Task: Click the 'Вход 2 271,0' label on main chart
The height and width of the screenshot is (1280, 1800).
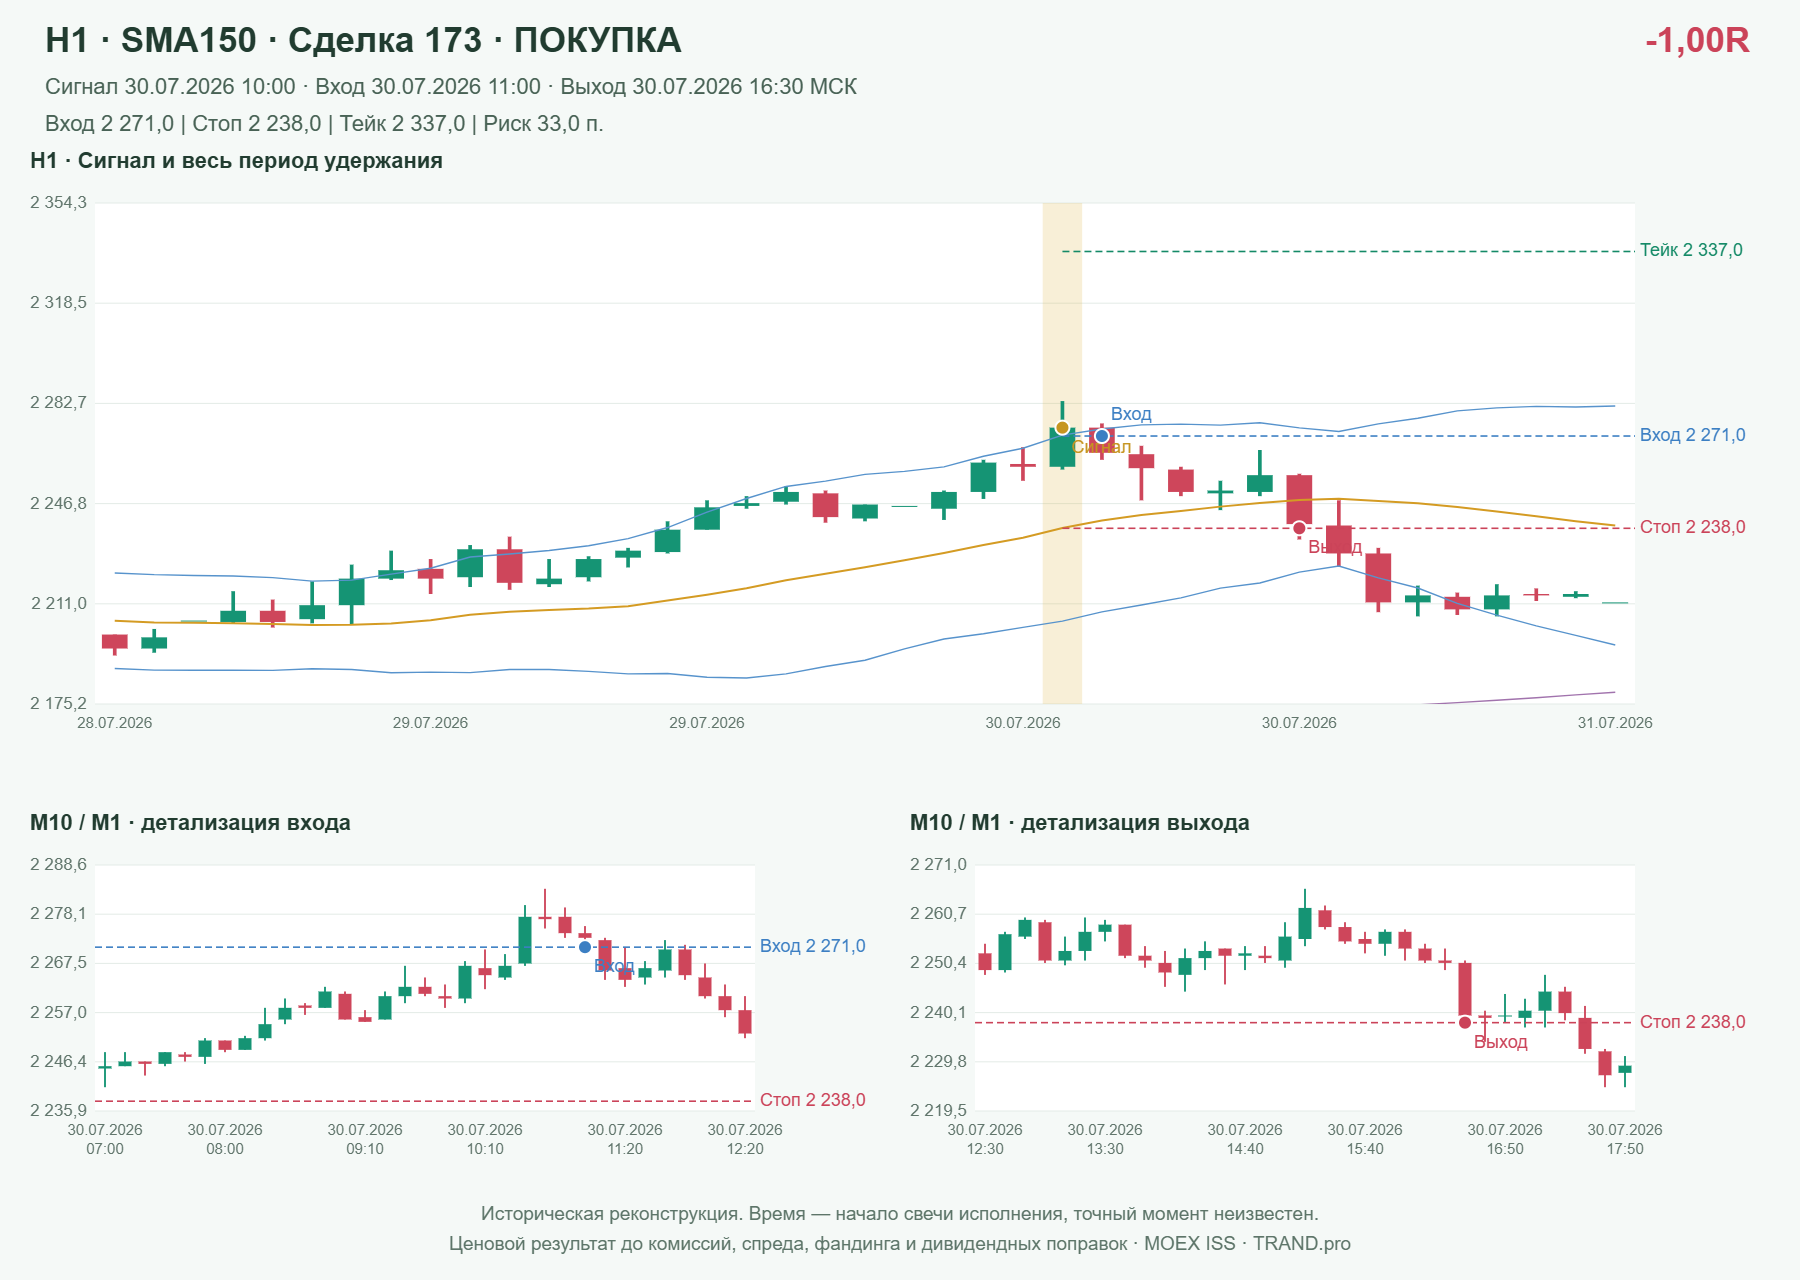Action: [x=1692, y=435]
